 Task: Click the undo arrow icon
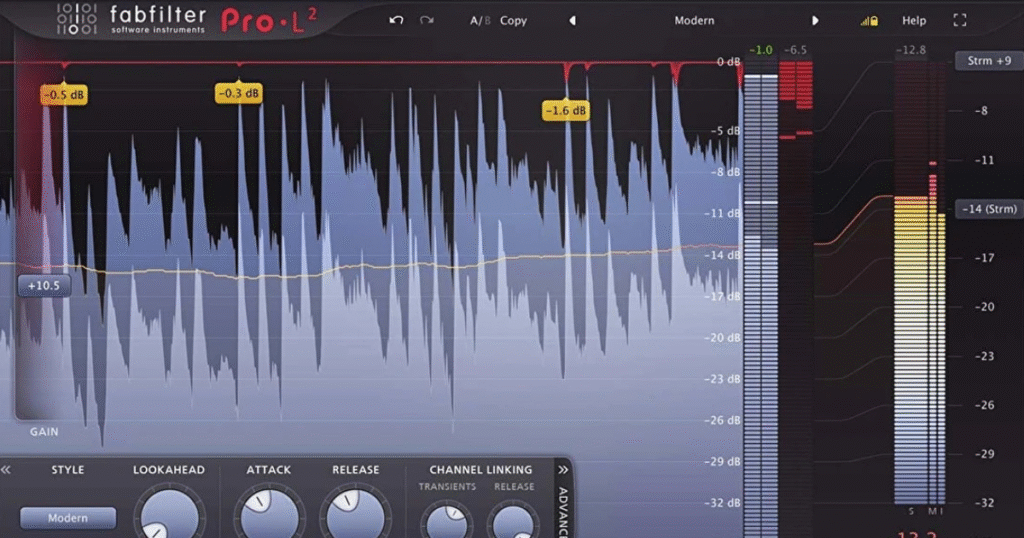(396, 20)
